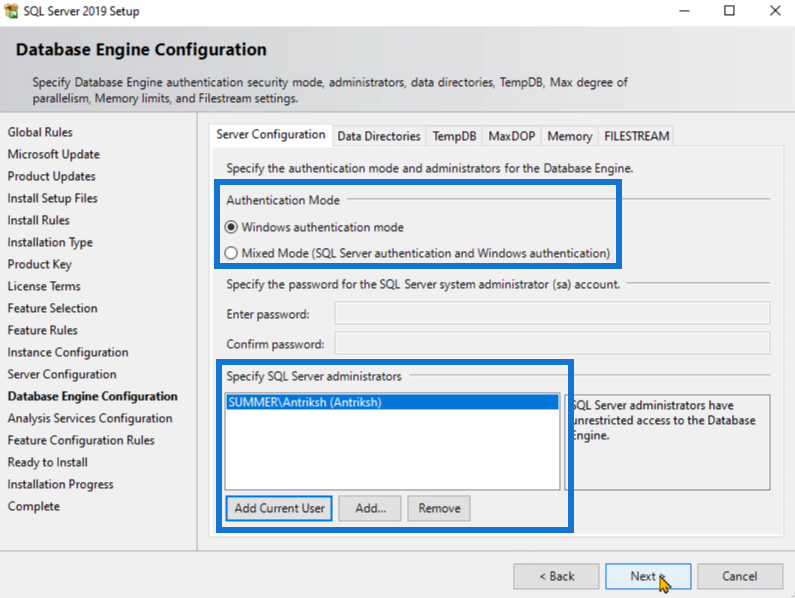The image size is (795, 598).
Task: Click Complete step in sidebar
Action: (33, 506)
